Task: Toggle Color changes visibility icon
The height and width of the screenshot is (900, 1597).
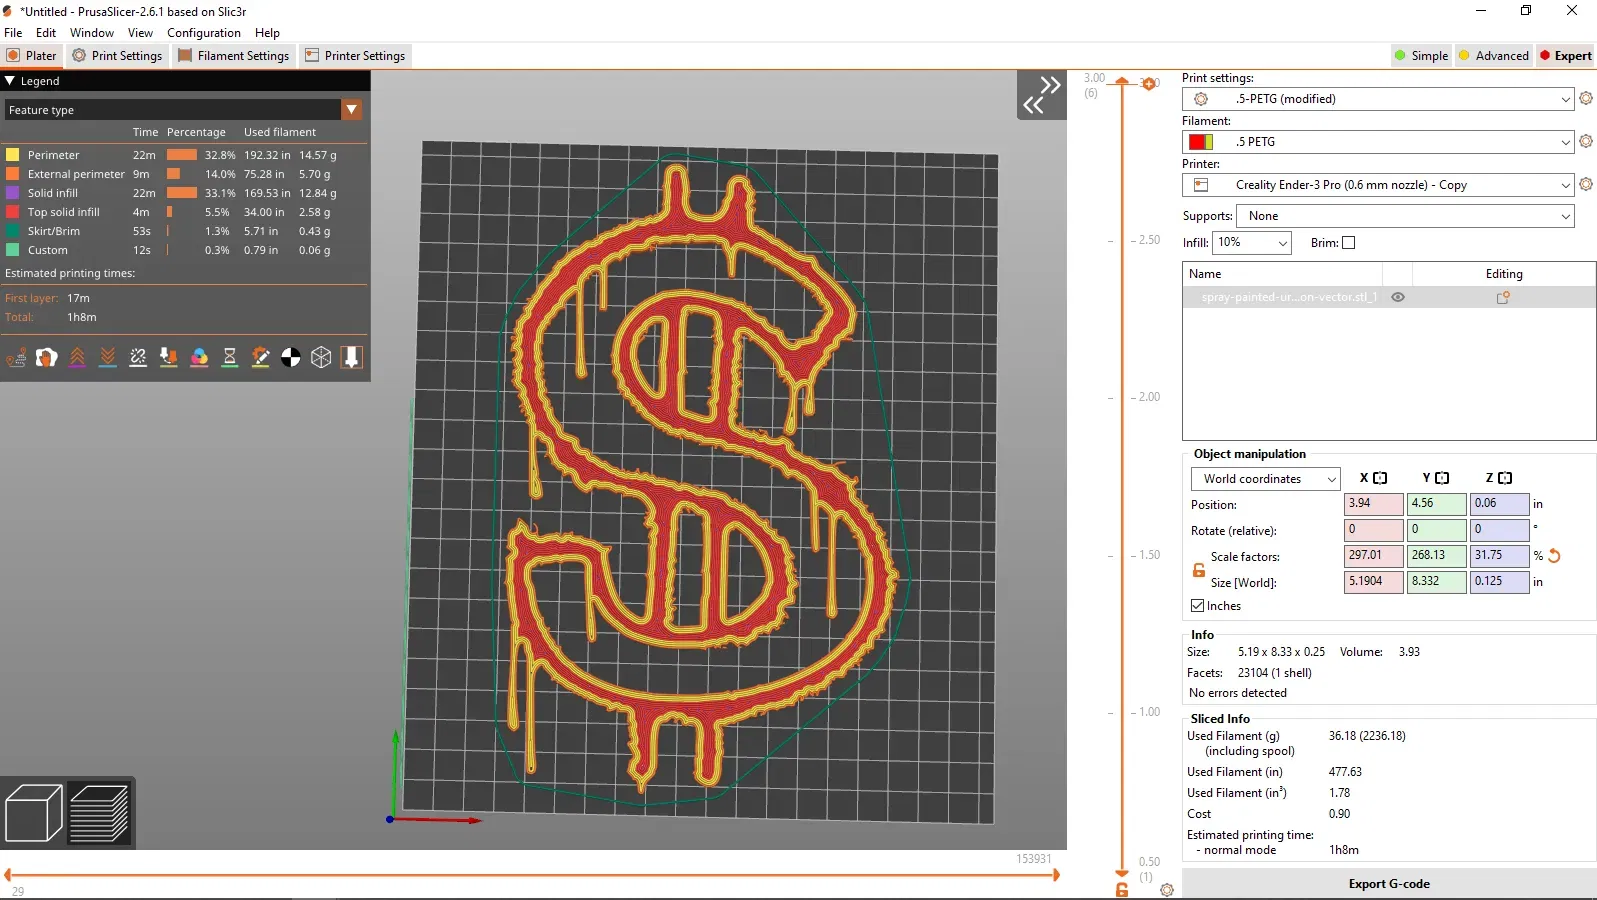Action: pos(199,357)
